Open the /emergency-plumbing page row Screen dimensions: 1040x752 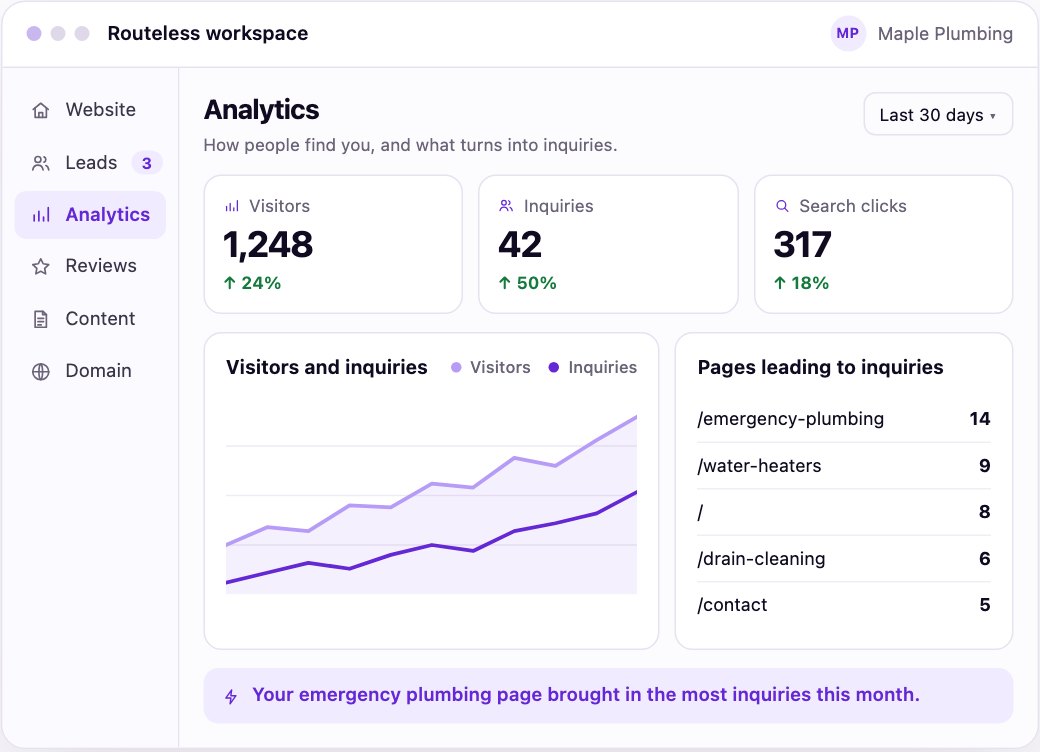coord(844,419)
